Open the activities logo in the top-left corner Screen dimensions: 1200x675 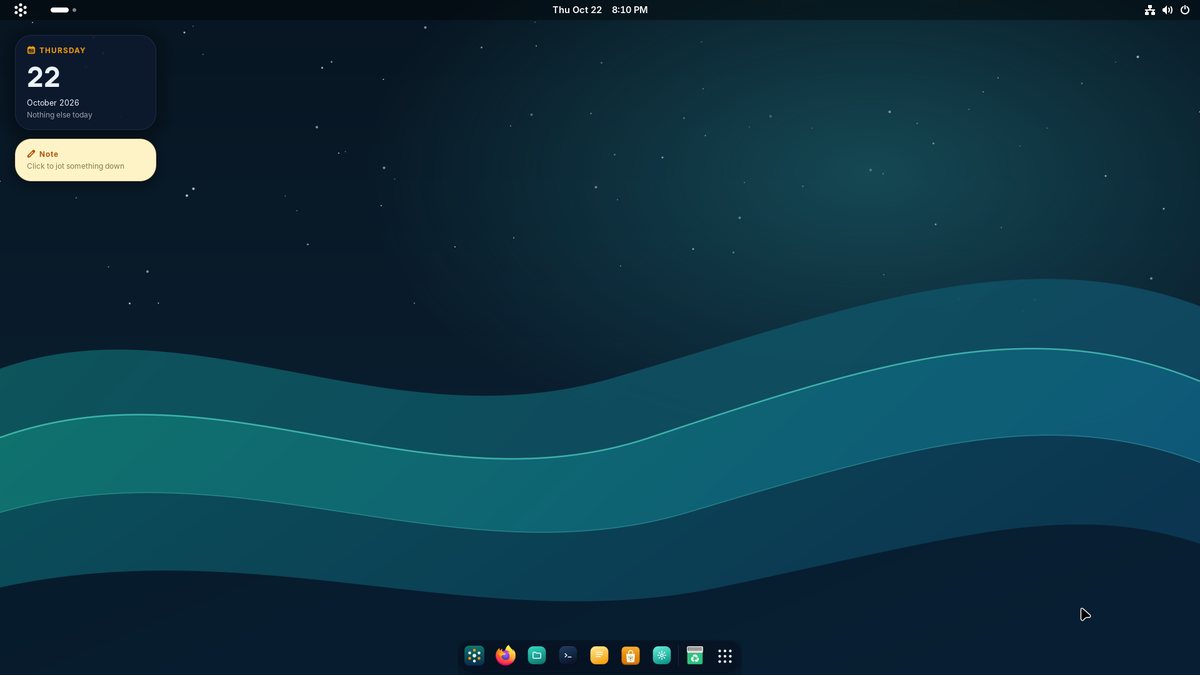20,10
